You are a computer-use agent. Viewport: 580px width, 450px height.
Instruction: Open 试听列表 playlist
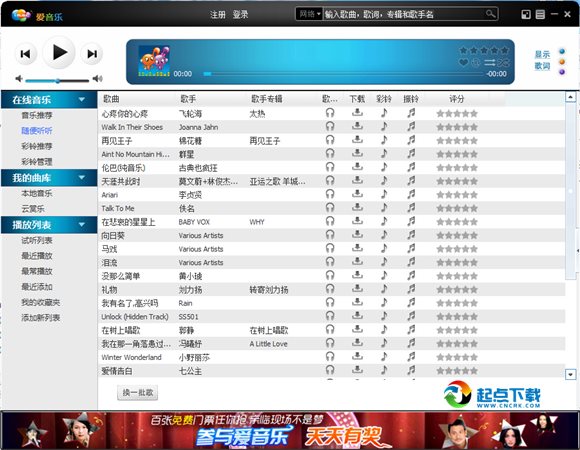point(37,240)
